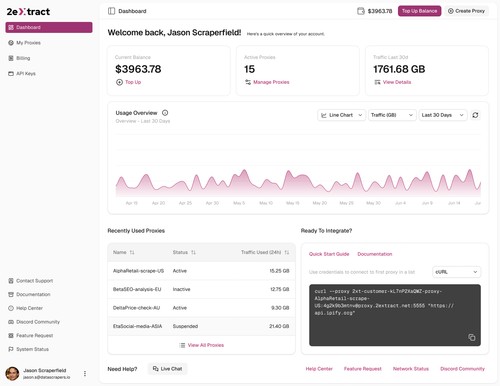500x386 pixels.
Task: Select the BetaSEO-analysis-EU proxy row
Action: (201, 289)
